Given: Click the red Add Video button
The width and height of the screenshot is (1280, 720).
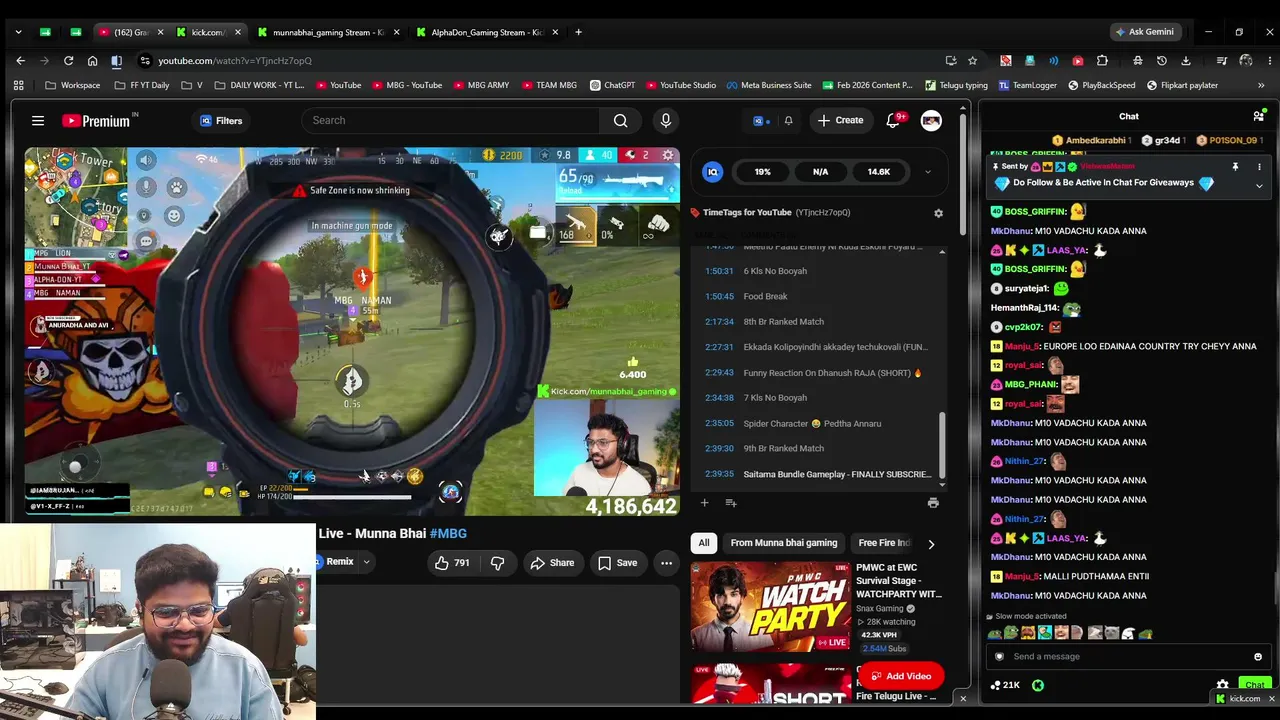Looking at the screenshot, I should [x=900, y=676].
